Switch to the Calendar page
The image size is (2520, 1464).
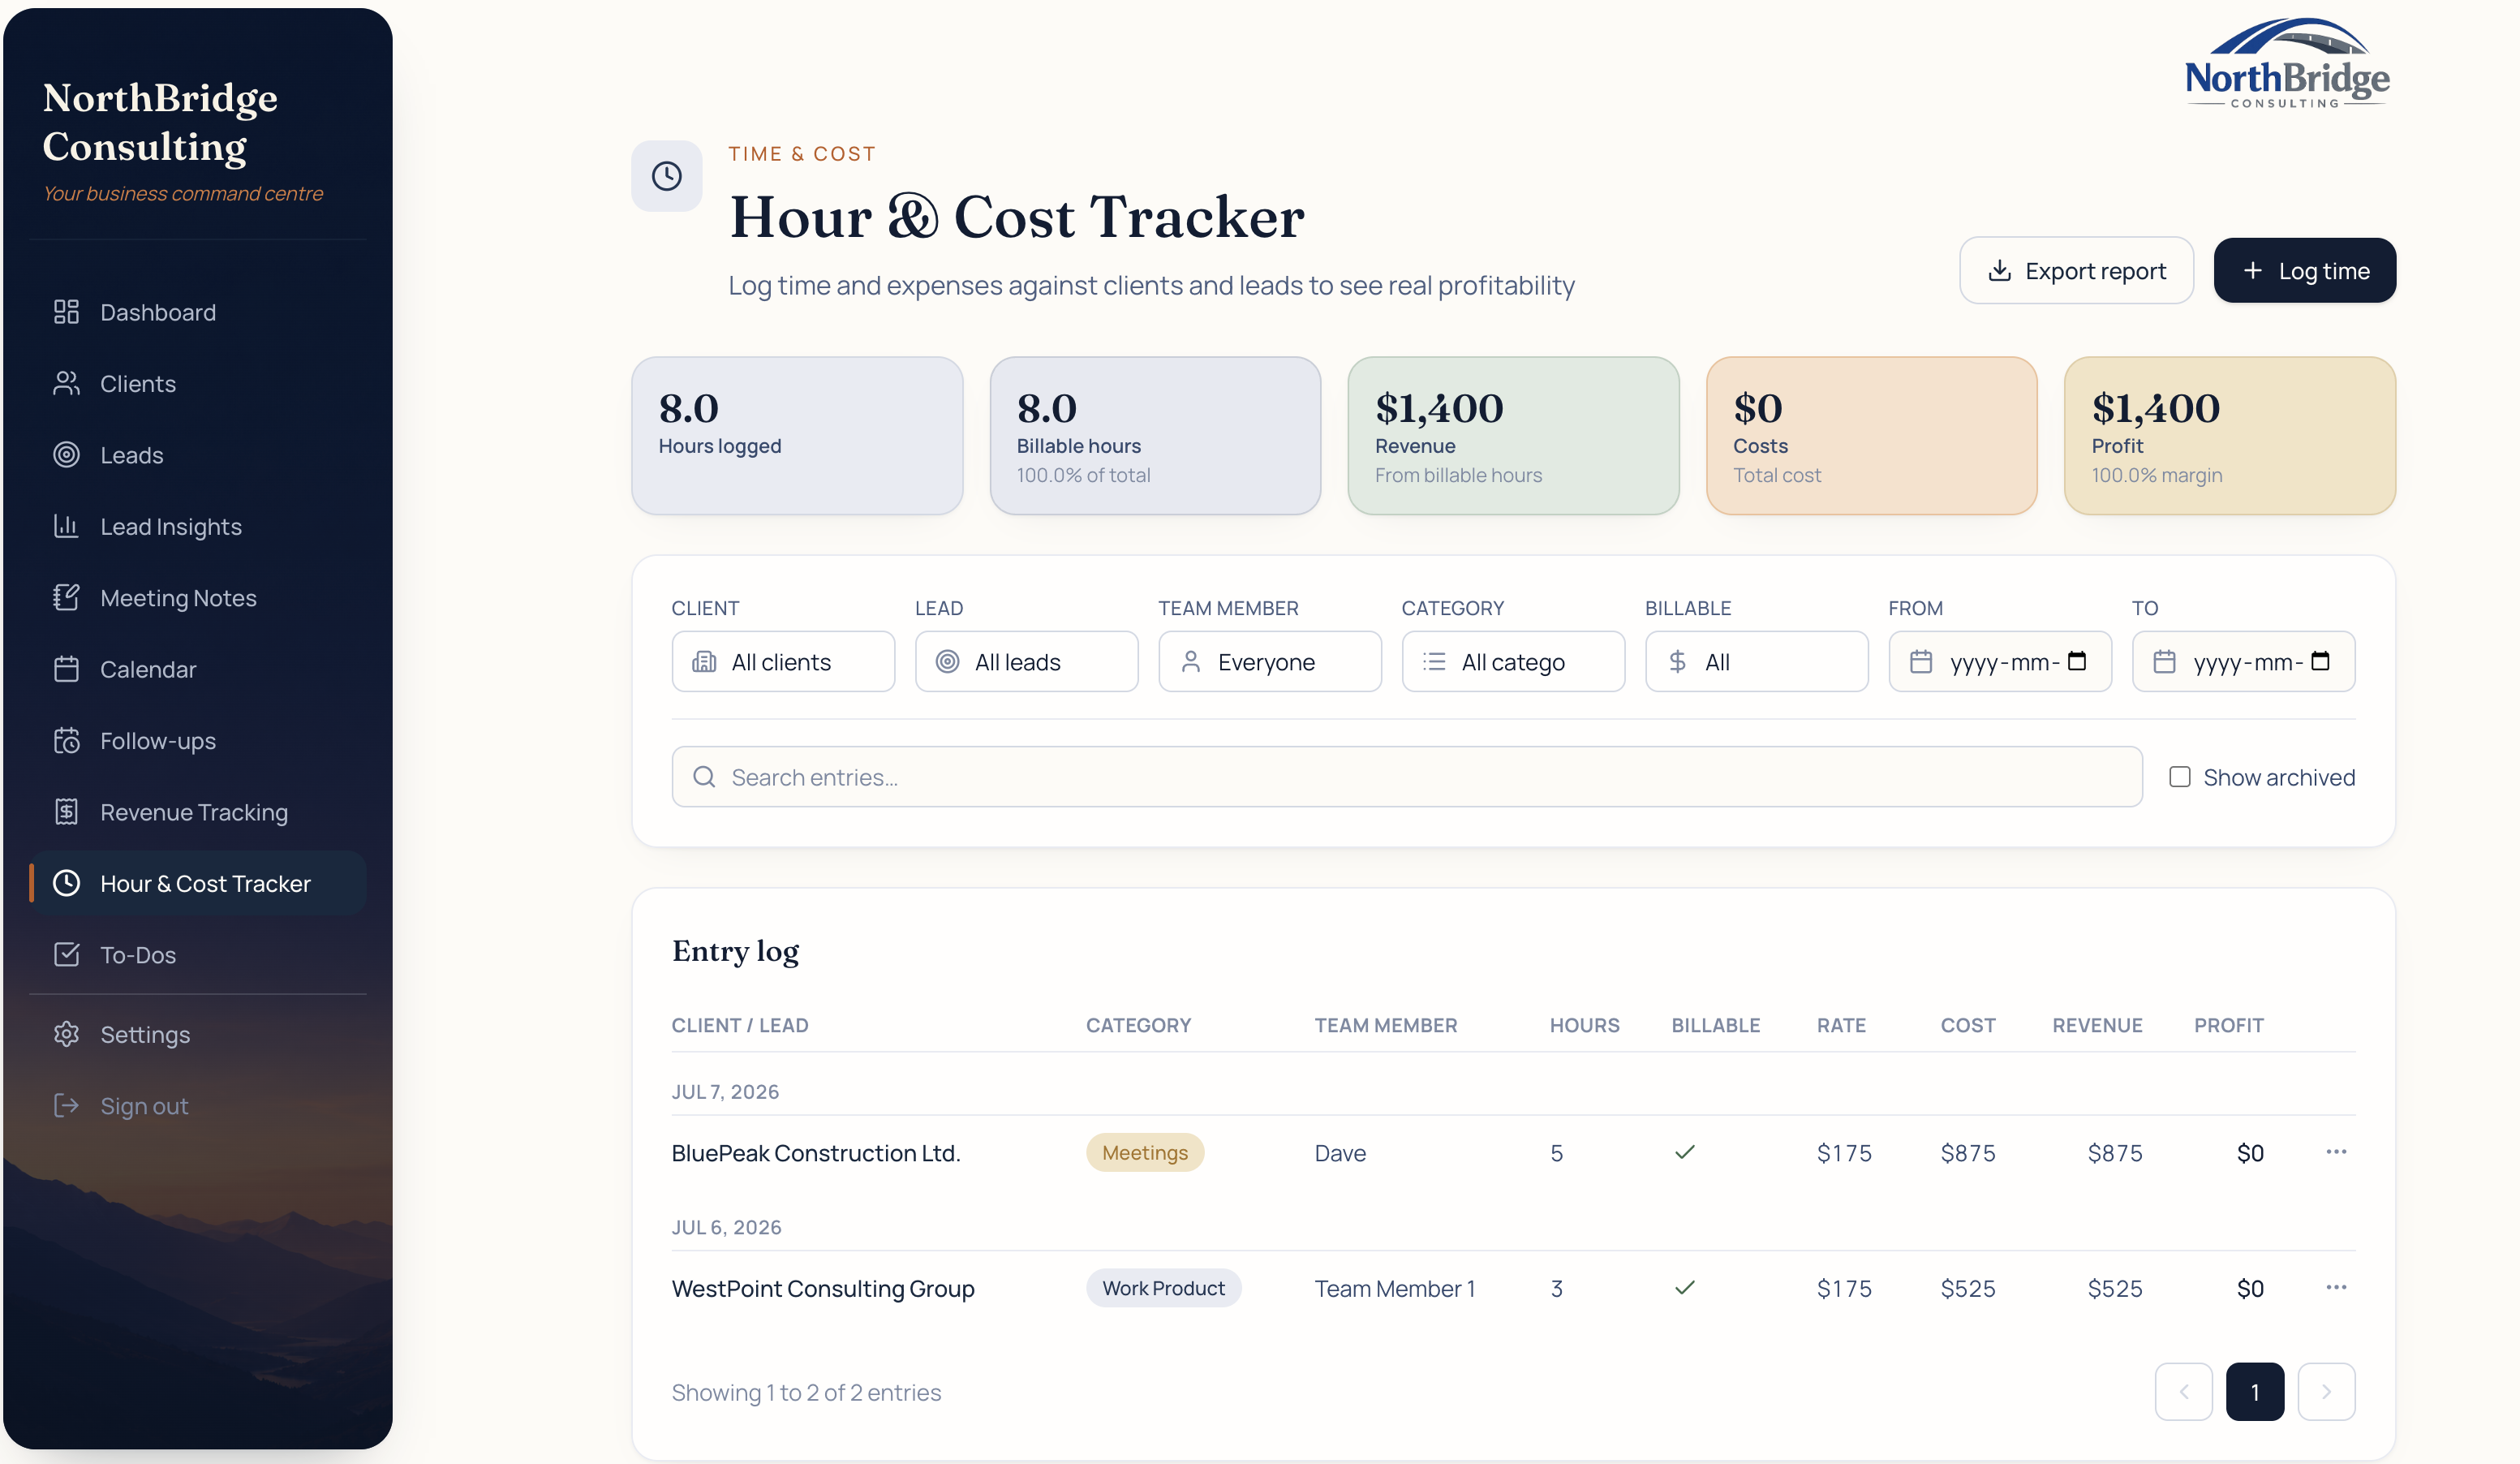pos(197,669)
